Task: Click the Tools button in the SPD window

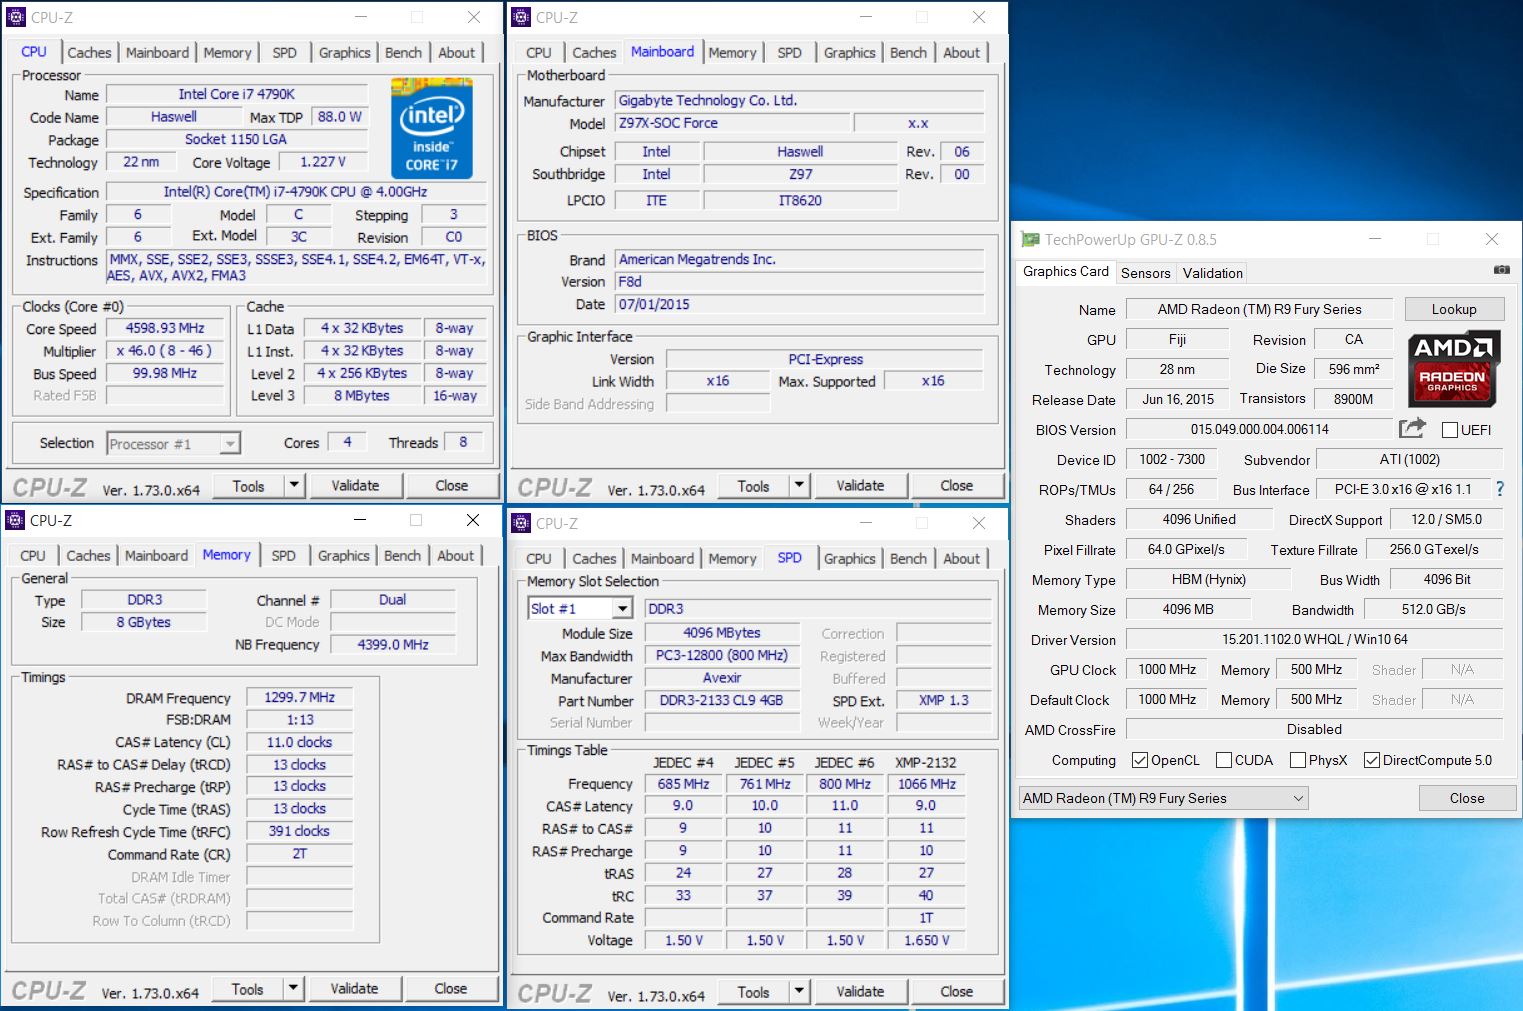Action: [x=754, y=992]
